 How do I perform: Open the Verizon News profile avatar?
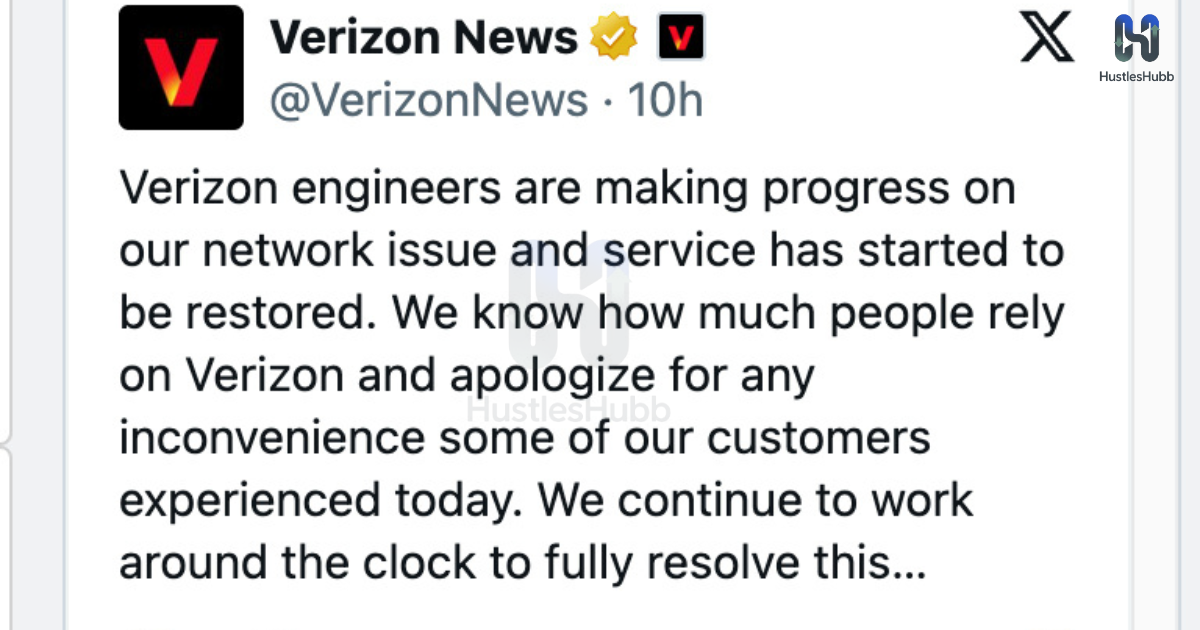point(181,67)
